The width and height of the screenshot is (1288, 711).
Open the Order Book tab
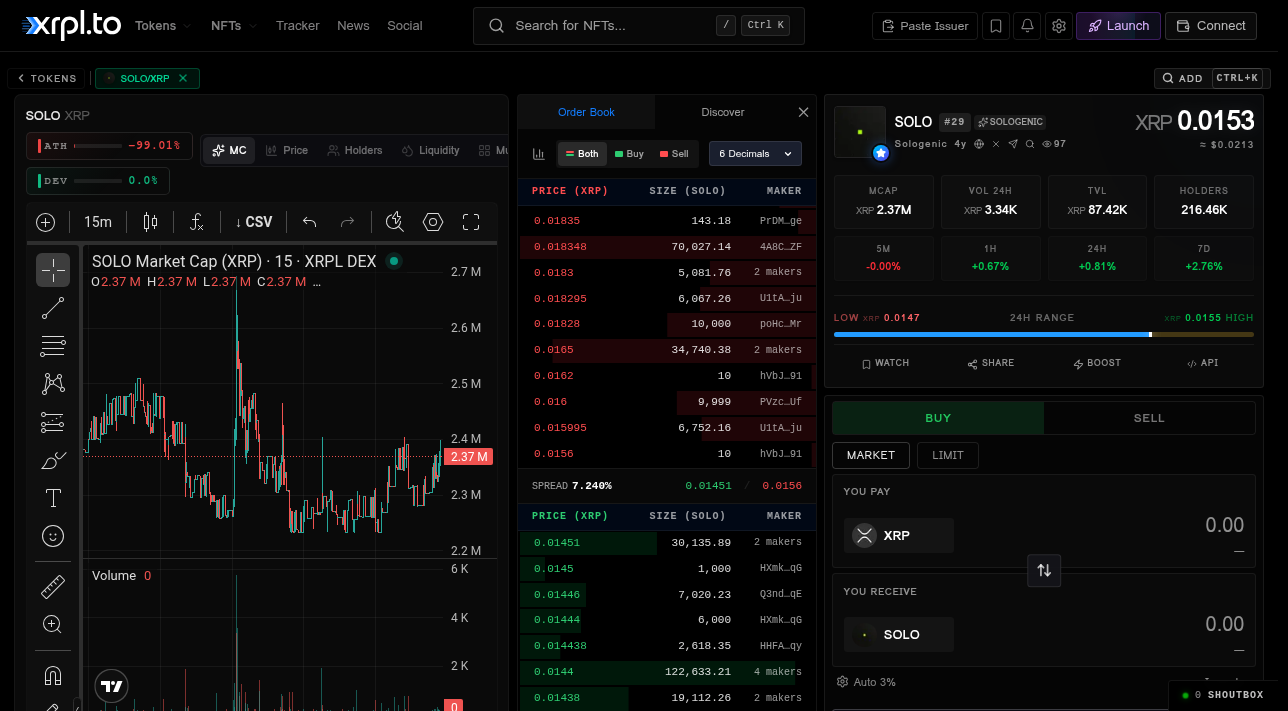pos(586,112)
